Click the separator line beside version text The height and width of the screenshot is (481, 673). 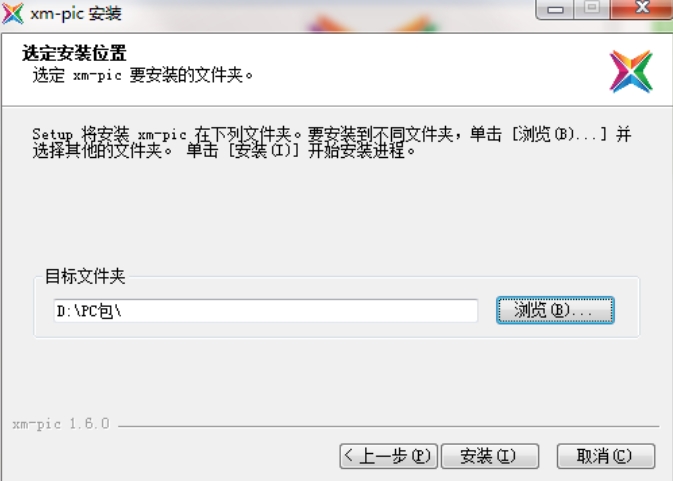pos(388,426)
